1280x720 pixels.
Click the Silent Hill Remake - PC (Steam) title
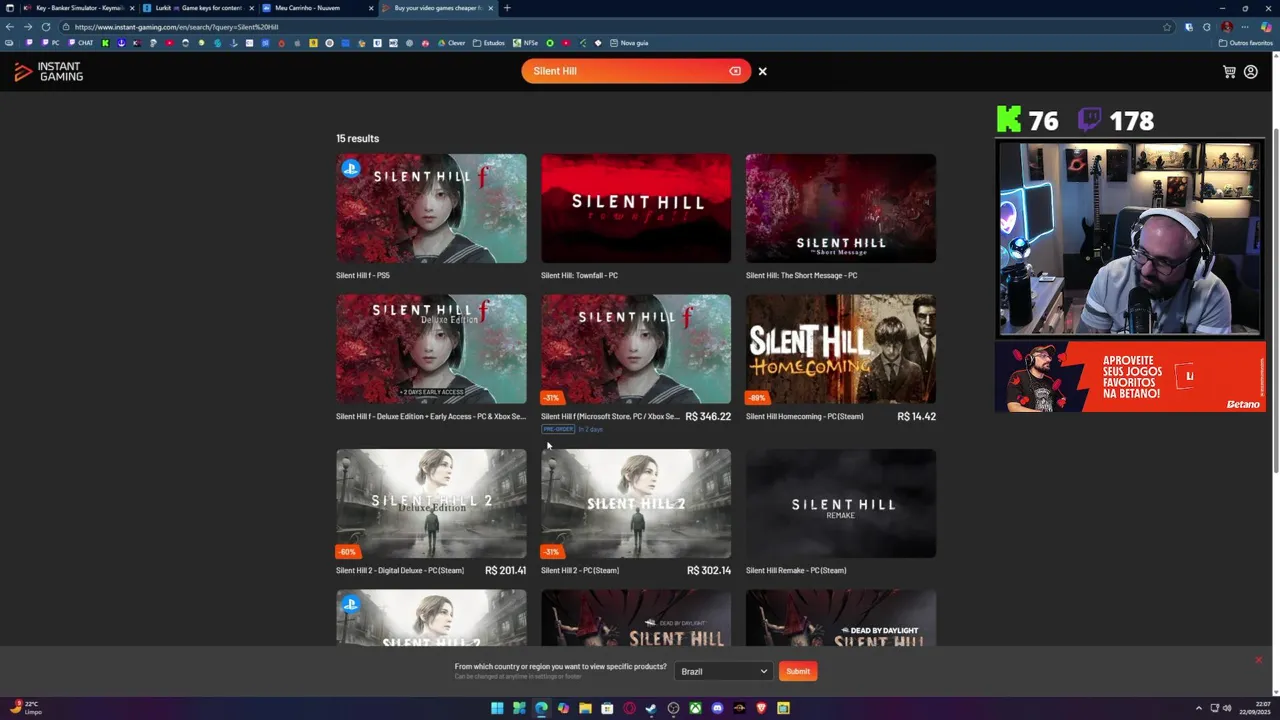796,570
